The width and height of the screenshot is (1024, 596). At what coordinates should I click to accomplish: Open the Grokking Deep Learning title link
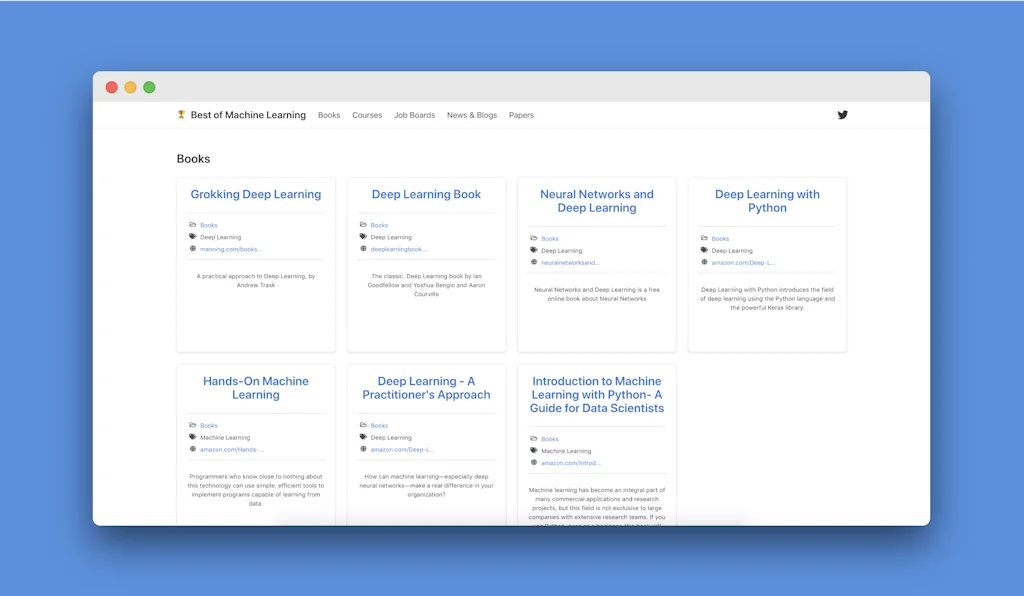pos(255,194)
